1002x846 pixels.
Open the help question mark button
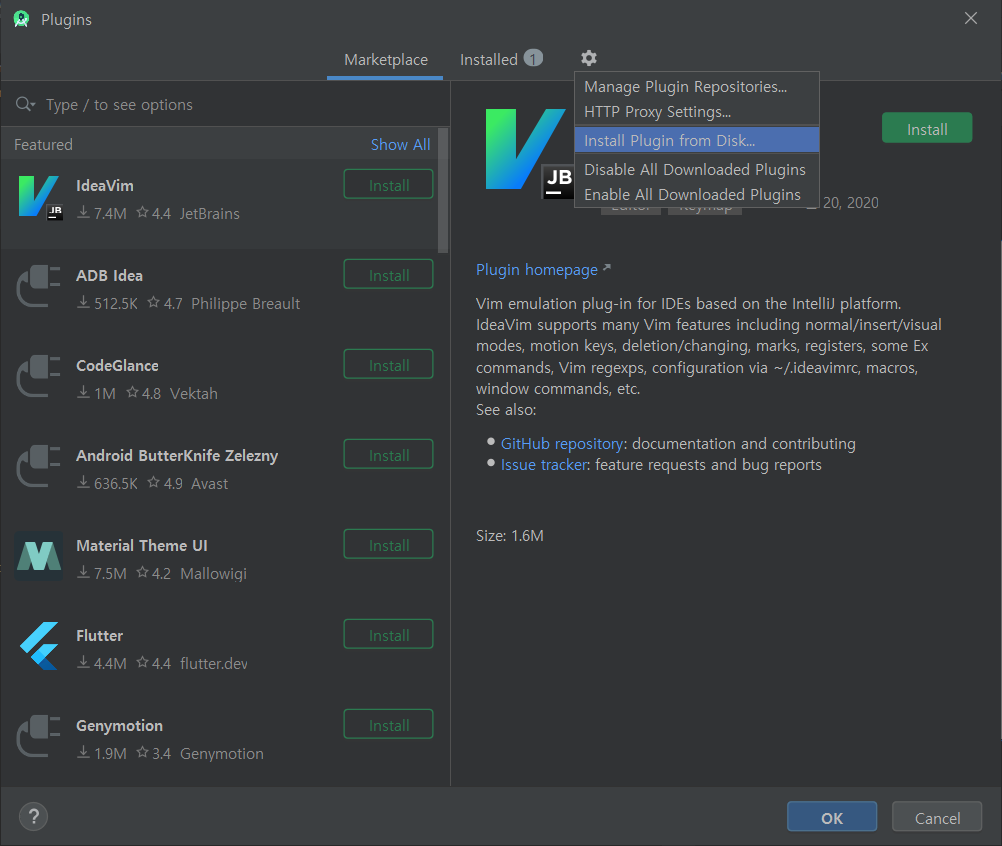pyautogui.click(x=34, y=817)
